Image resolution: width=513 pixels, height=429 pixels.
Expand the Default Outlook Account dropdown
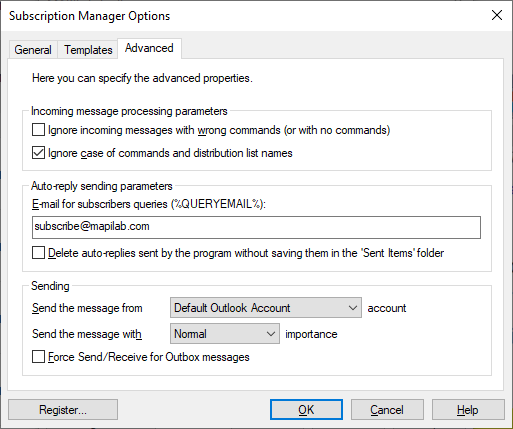pyautogui.click(x=266, y=308)
